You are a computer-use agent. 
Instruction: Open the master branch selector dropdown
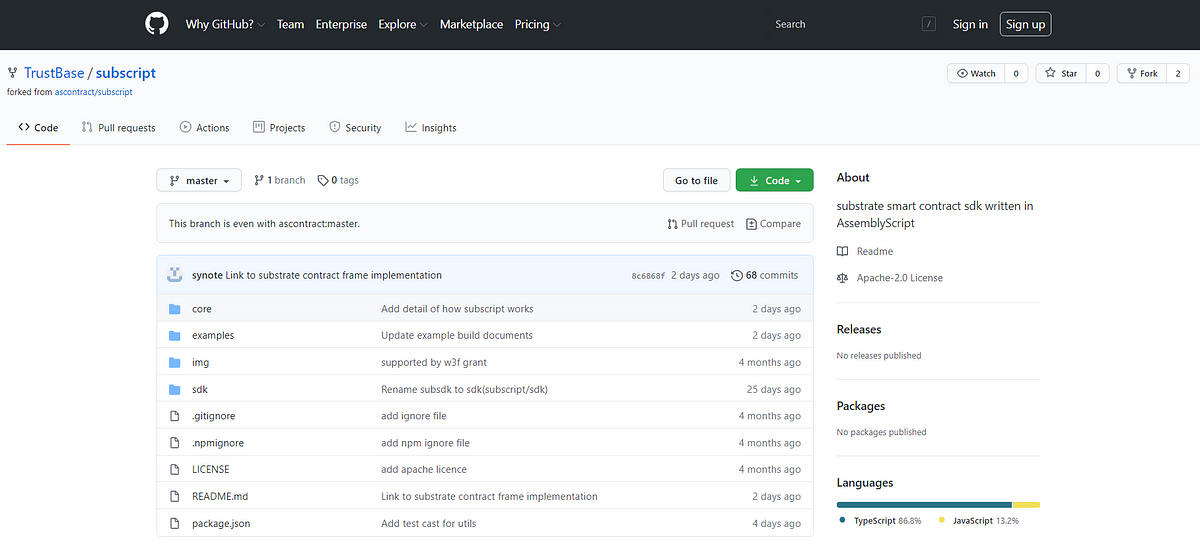coord(199,181)
